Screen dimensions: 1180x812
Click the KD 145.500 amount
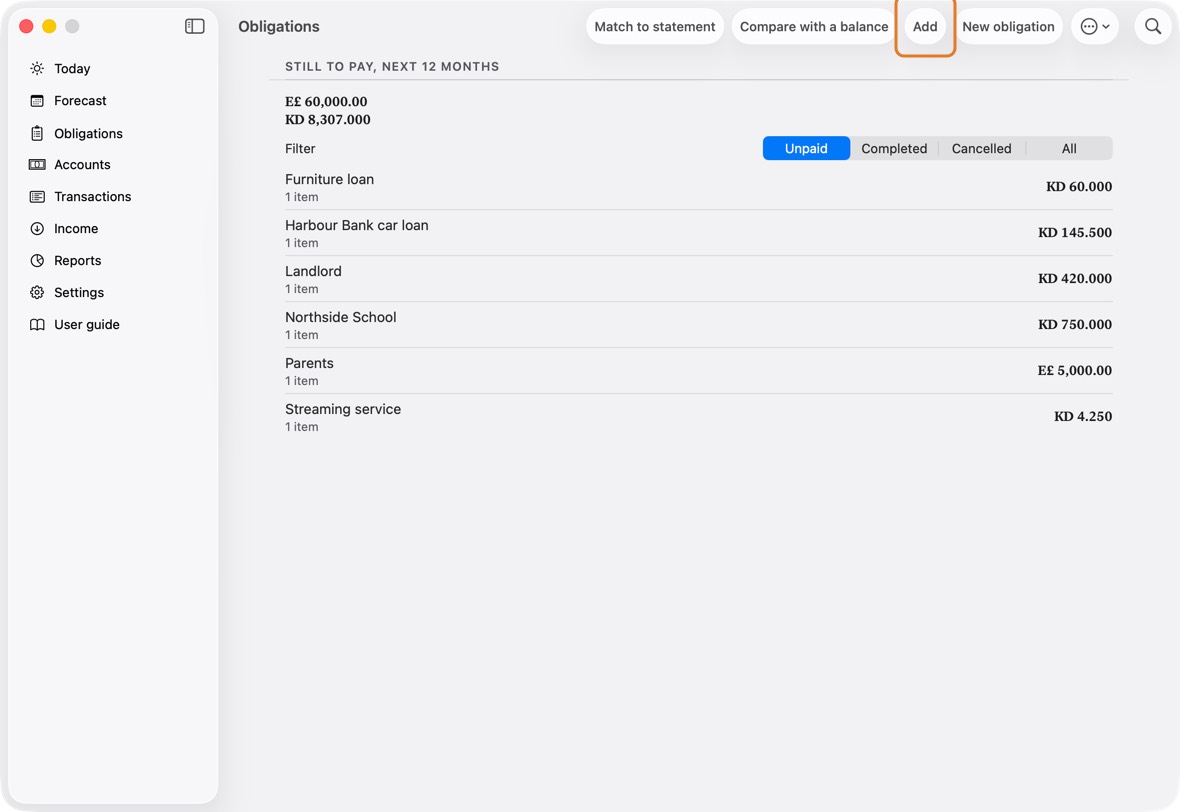click(1075, 233)
